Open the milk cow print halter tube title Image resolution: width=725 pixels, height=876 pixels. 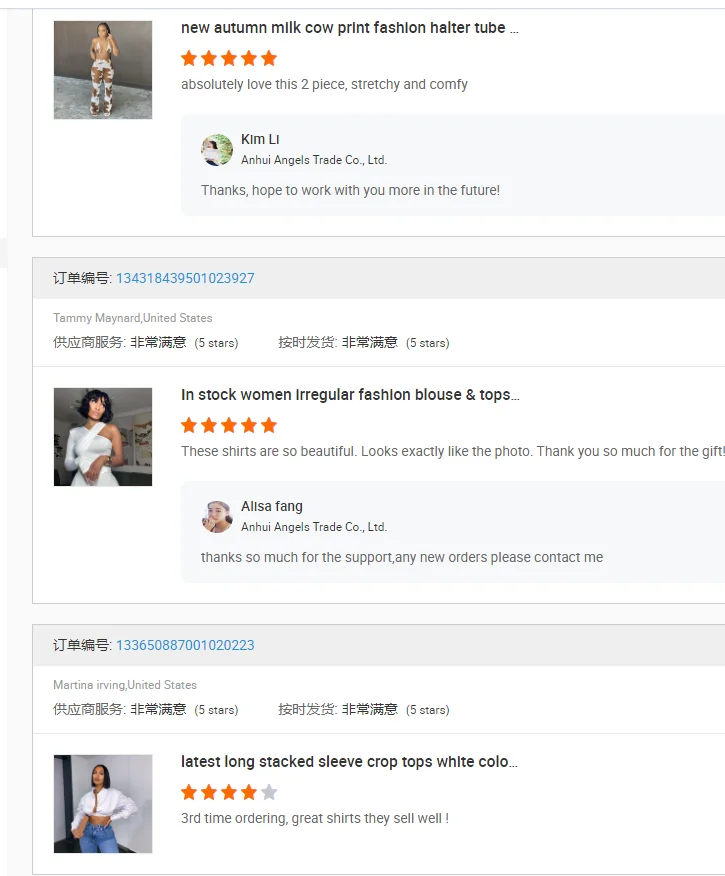(349, 28)
